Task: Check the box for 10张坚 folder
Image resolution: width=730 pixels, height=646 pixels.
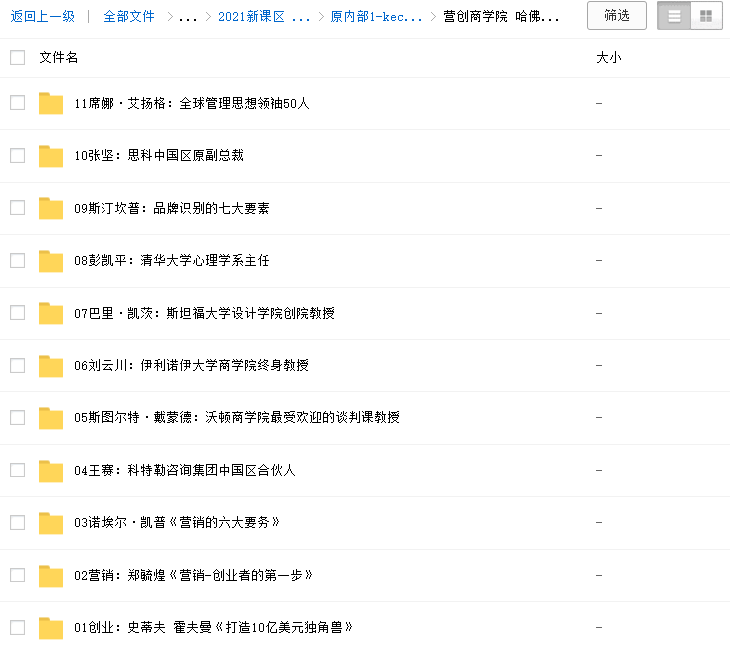Action: (18, 155)
